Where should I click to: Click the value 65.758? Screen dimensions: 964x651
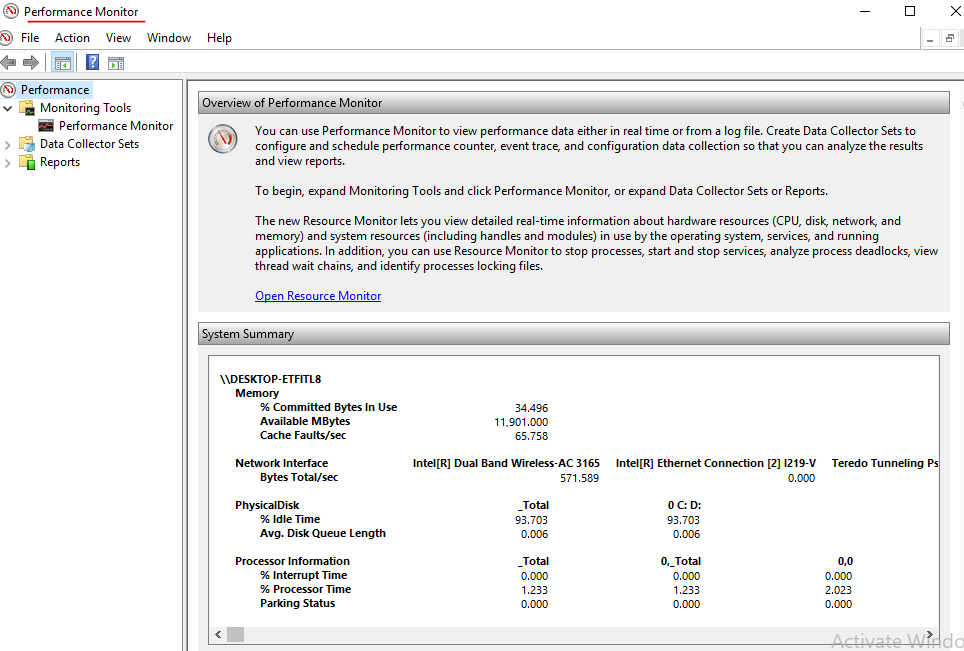pyautogui.click(x=531, y=436)
